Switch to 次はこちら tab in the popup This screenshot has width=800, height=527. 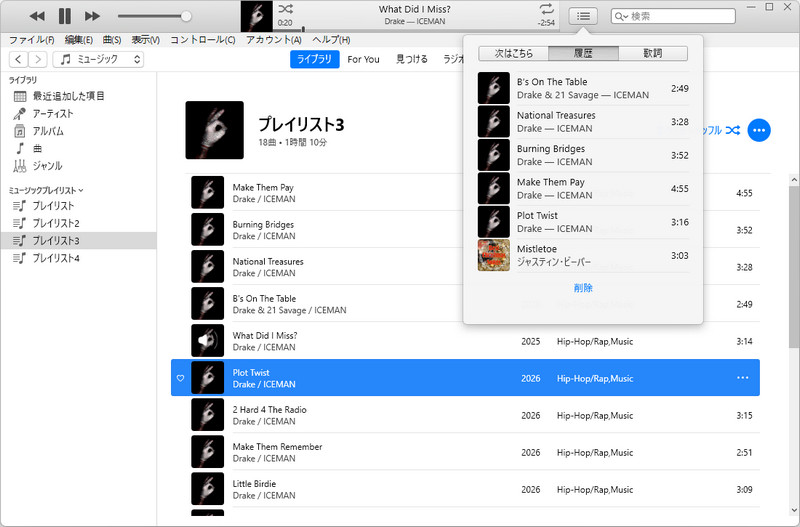[x=514, y=53]
